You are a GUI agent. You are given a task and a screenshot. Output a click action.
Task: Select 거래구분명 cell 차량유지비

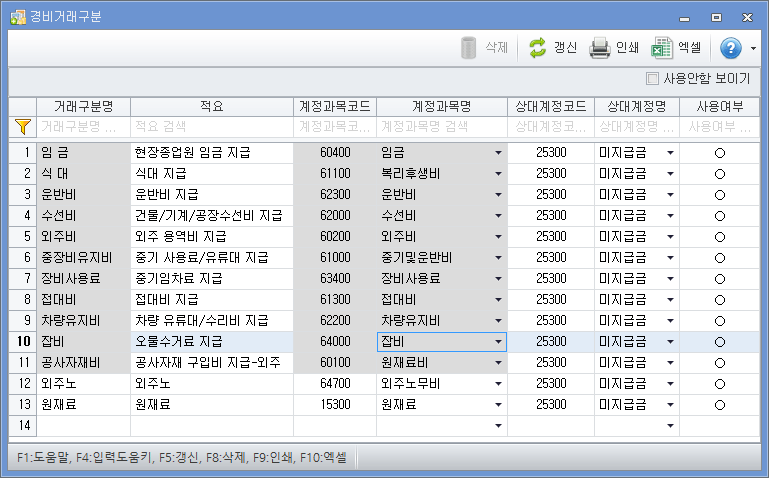[83, 321]
